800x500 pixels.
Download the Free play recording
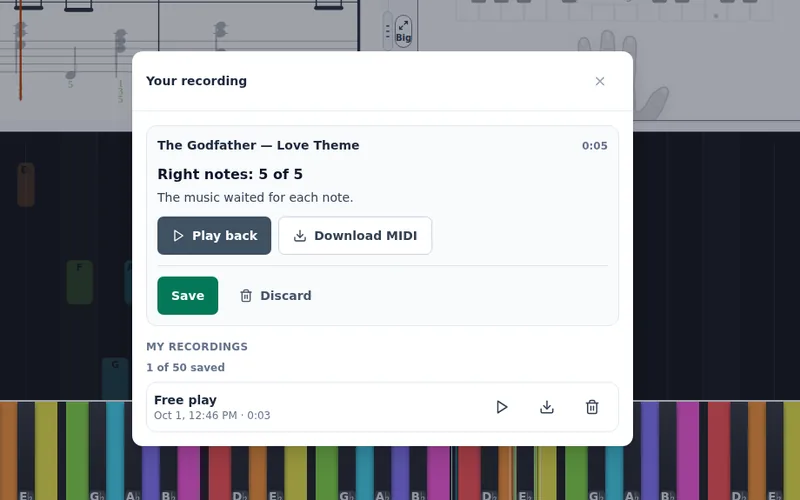[x=547, y=407]
